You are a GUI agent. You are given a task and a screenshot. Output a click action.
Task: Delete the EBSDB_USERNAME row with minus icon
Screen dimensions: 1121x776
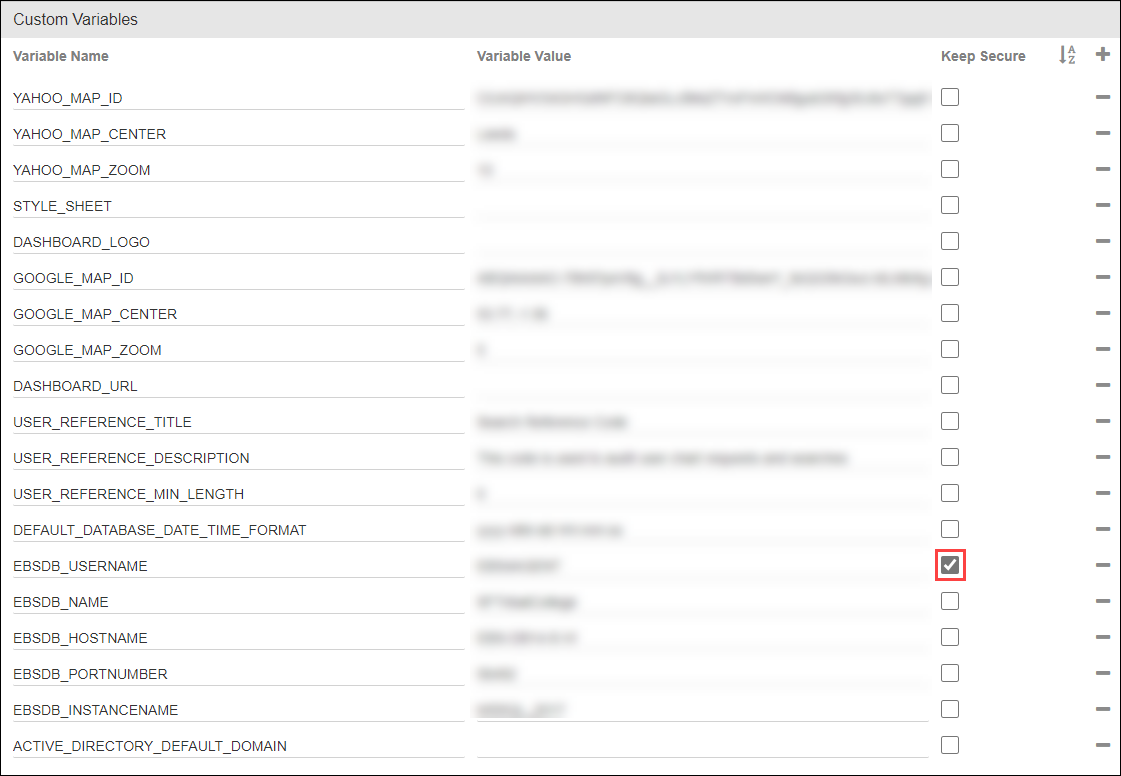click(1103, 565)
